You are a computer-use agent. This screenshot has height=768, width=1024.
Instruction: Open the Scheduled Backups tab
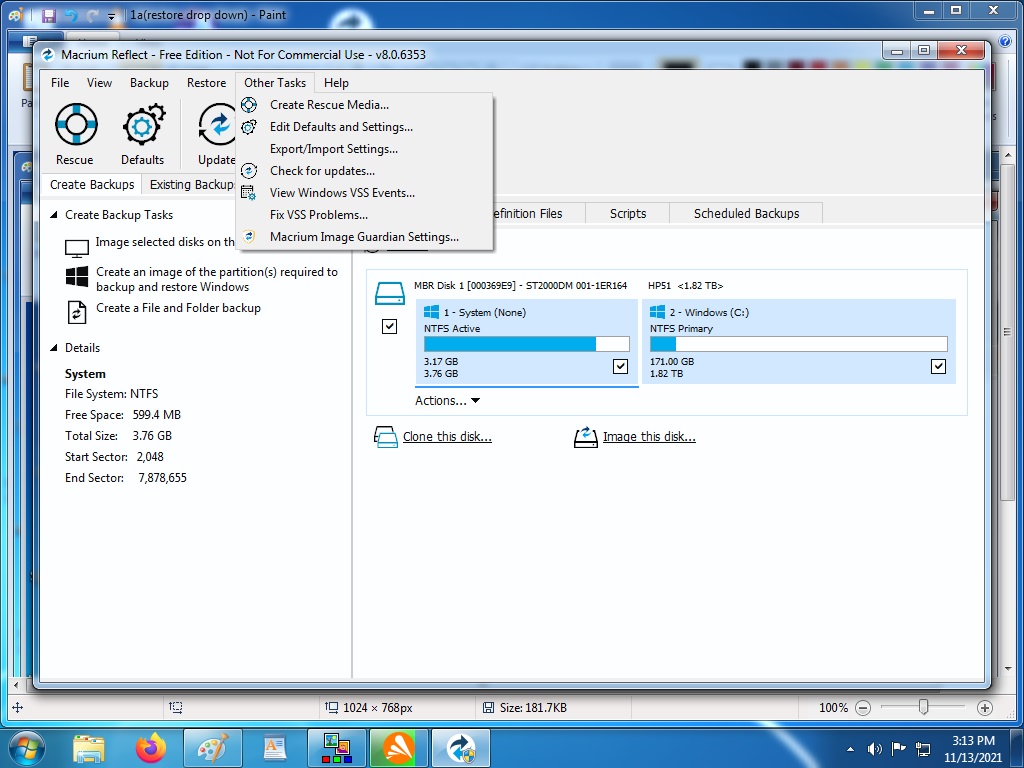point(746,214)
